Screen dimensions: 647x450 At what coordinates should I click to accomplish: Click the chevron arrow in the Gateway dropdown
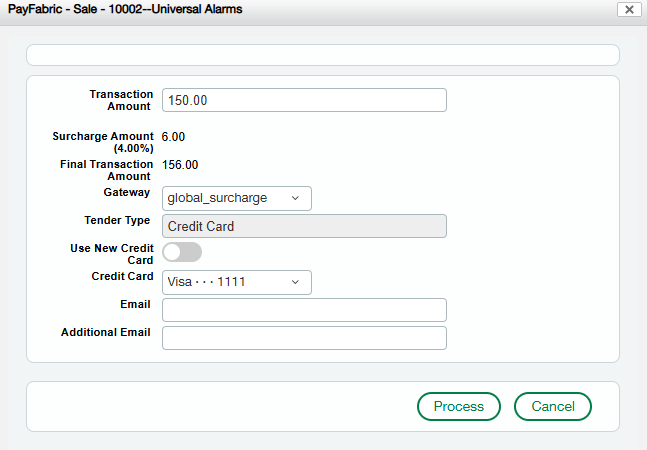pos(295,198)
